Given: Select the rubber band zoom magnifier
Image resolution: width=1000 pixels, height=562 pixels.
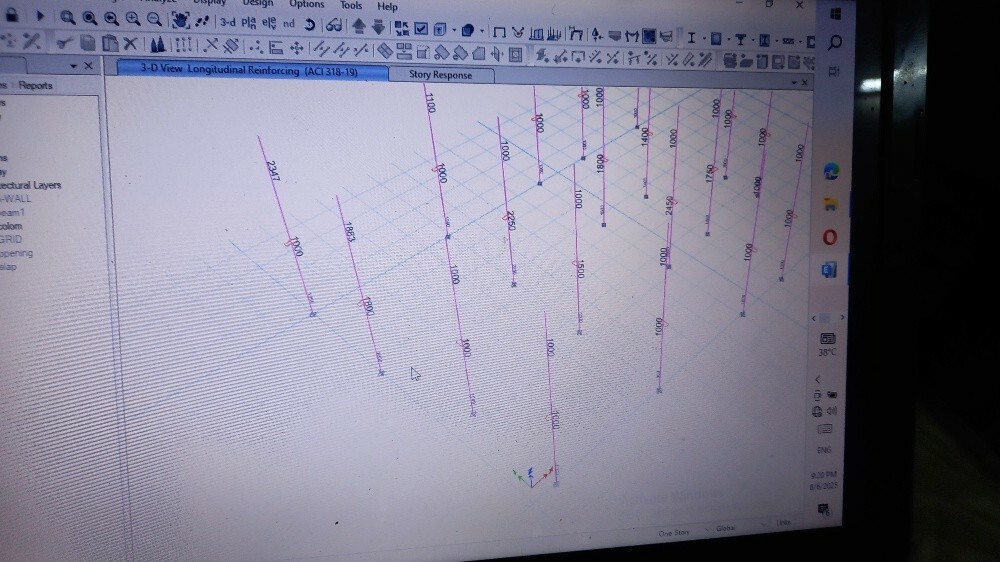Looking at the screenshot, I should 67,18.
